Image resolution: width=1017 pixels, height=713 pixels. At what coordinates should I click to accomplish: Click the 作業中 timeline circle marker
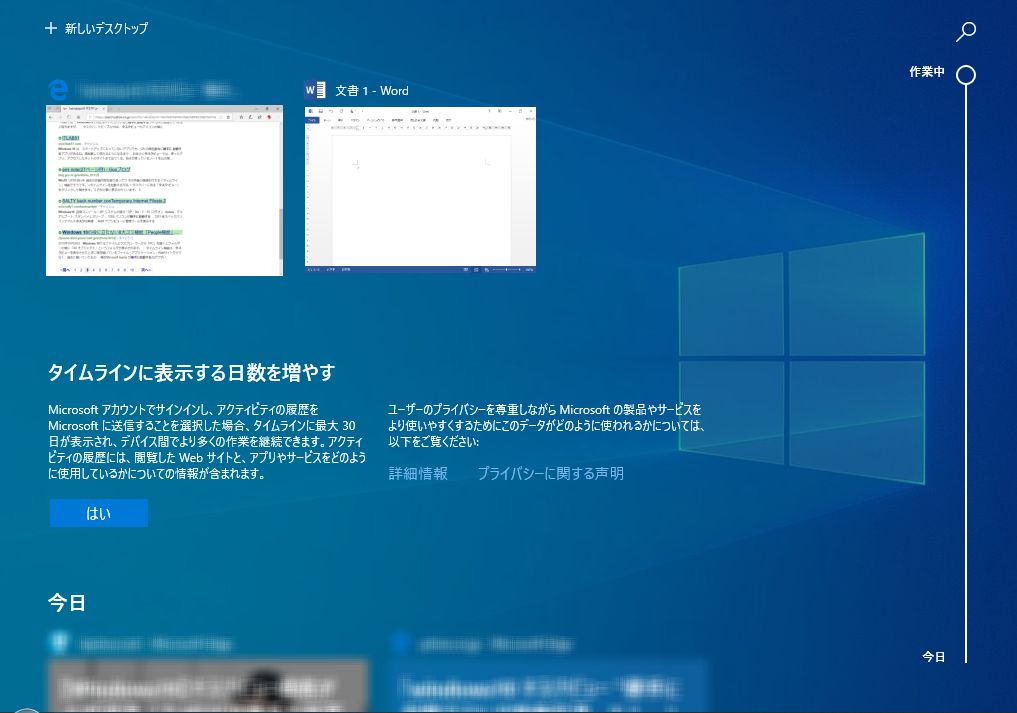pyautogui.click(x=966, y=75)
